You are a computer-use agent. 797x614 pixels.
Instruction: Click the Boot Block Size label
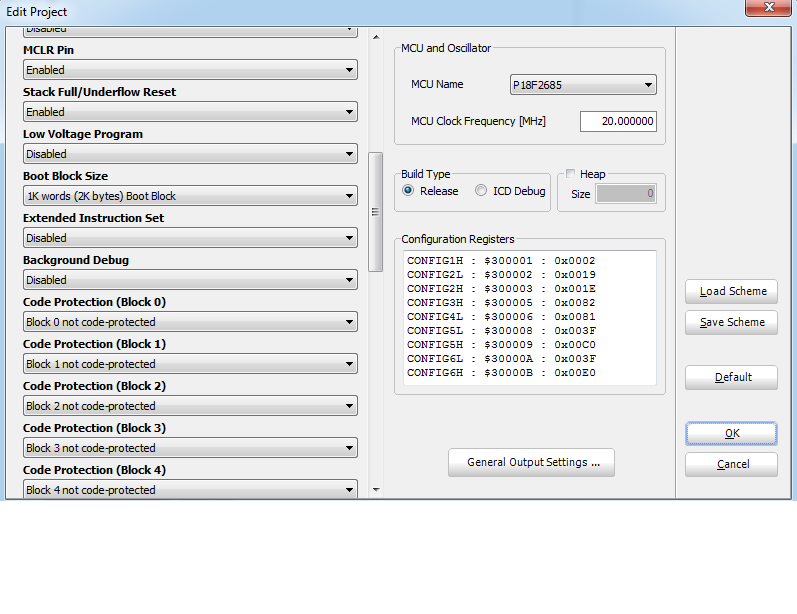coord(66,176)
